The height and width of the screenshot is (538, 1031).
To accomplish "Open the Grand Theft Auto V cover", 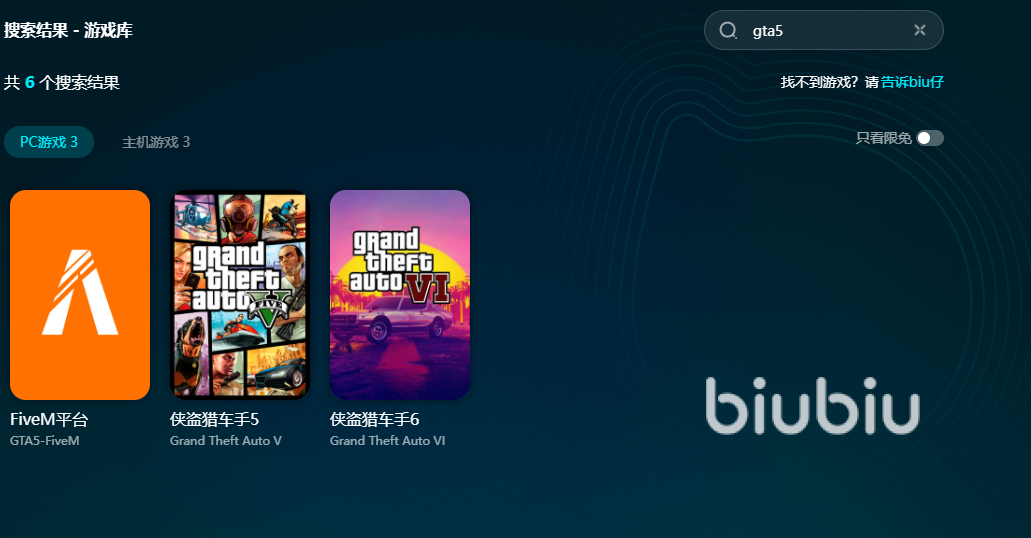I will [x=240, y=295].
